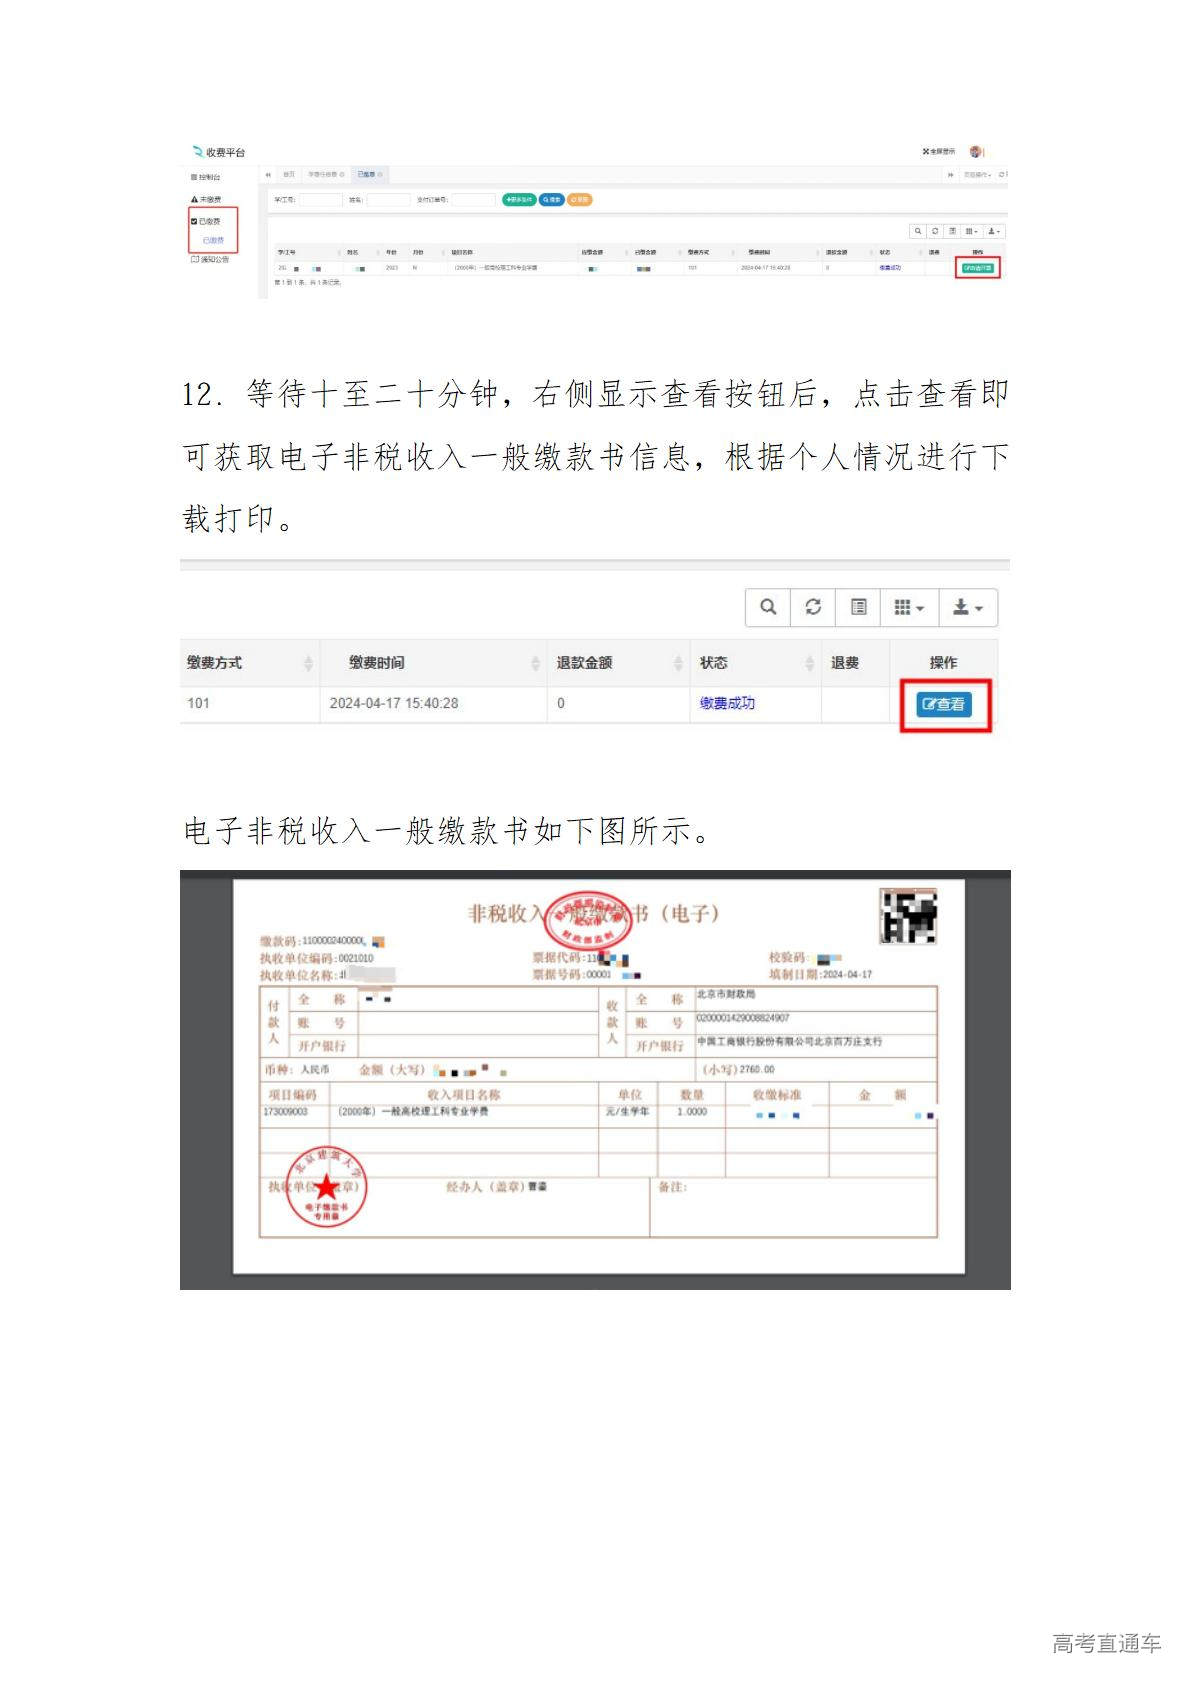Click the 收费平台 logo at top left
The image size is (1190, 1683).
pos(219,152)
